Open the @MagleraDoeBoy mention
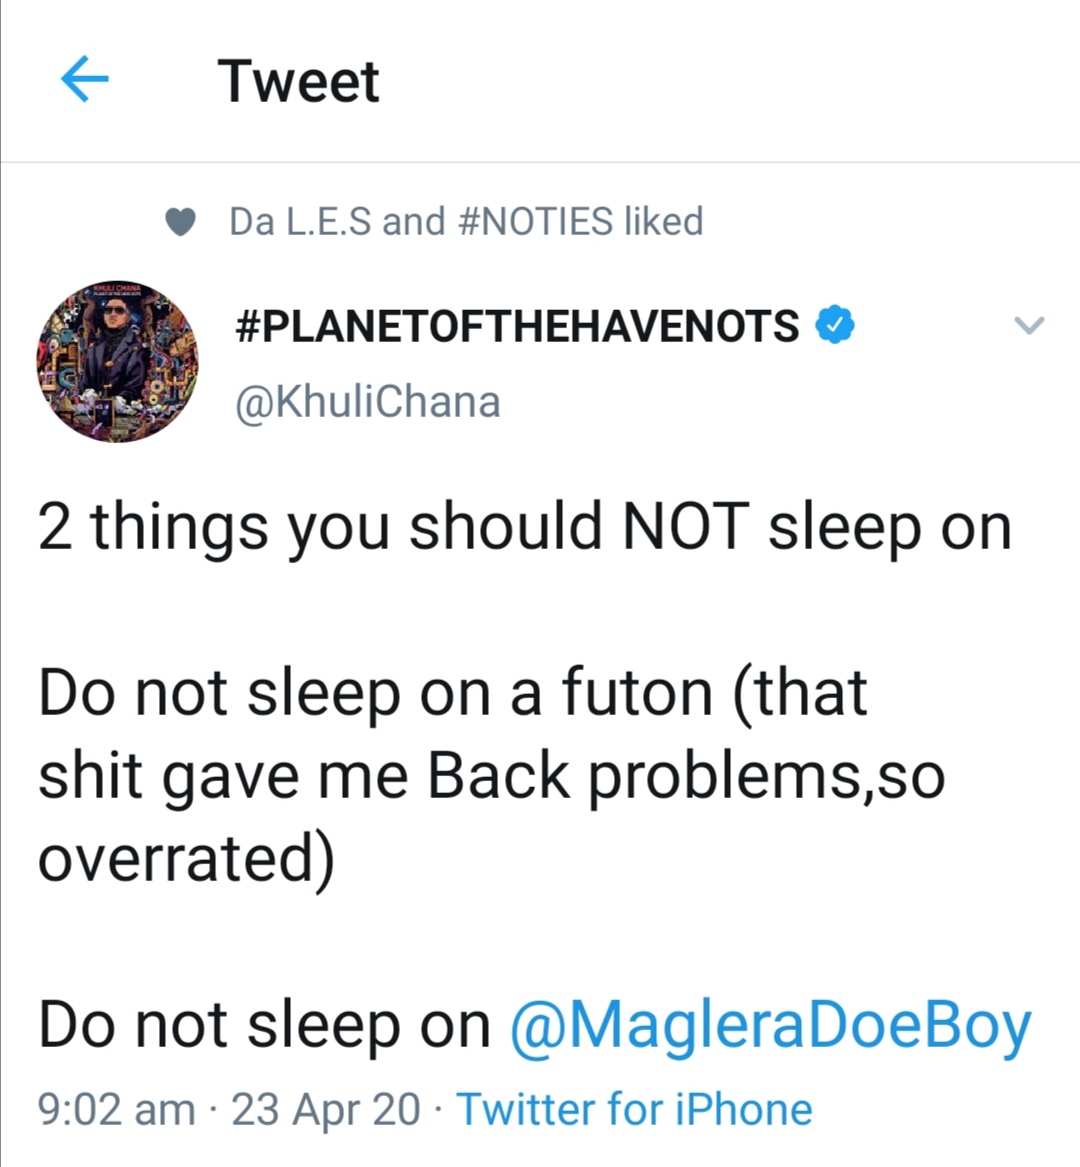 click(770, 1026)
